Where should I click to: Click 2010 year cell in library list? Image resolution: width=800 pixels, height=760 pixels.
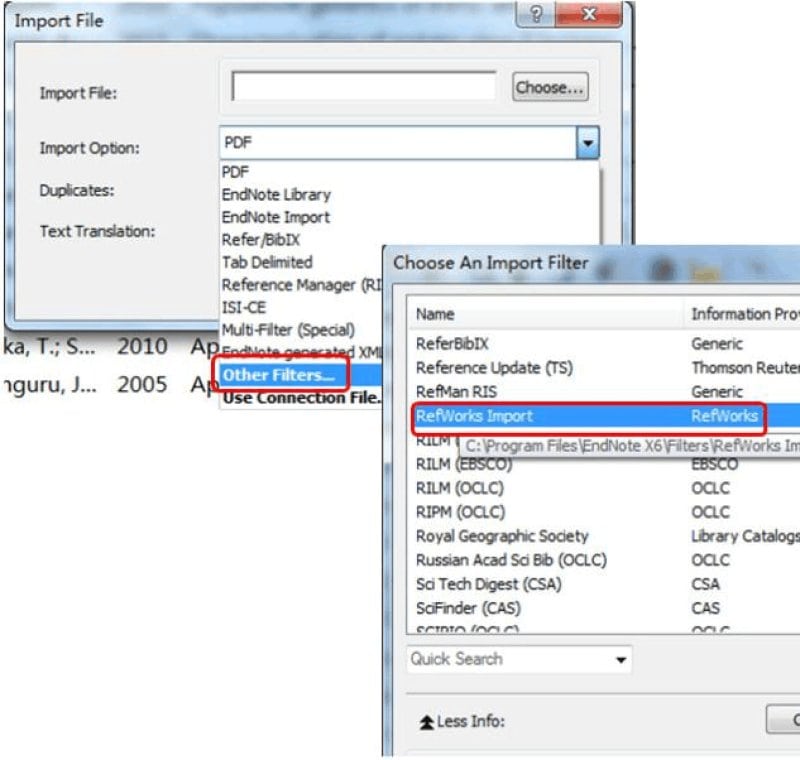(x=142, y=346)
